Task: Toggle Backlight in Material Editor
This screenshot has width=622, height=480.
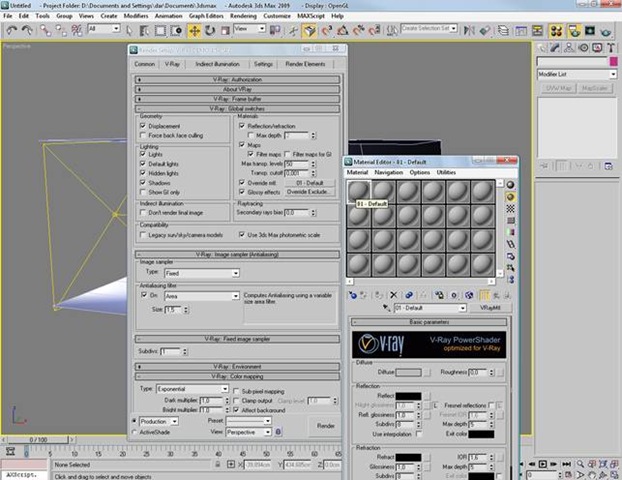Action: point(512,198)
